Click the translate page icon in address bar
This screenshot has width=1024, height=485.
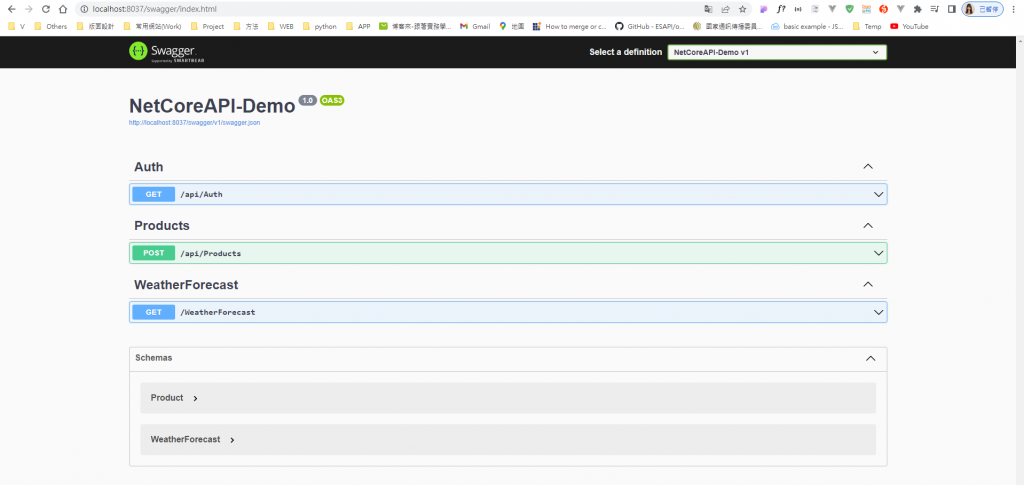709,9
